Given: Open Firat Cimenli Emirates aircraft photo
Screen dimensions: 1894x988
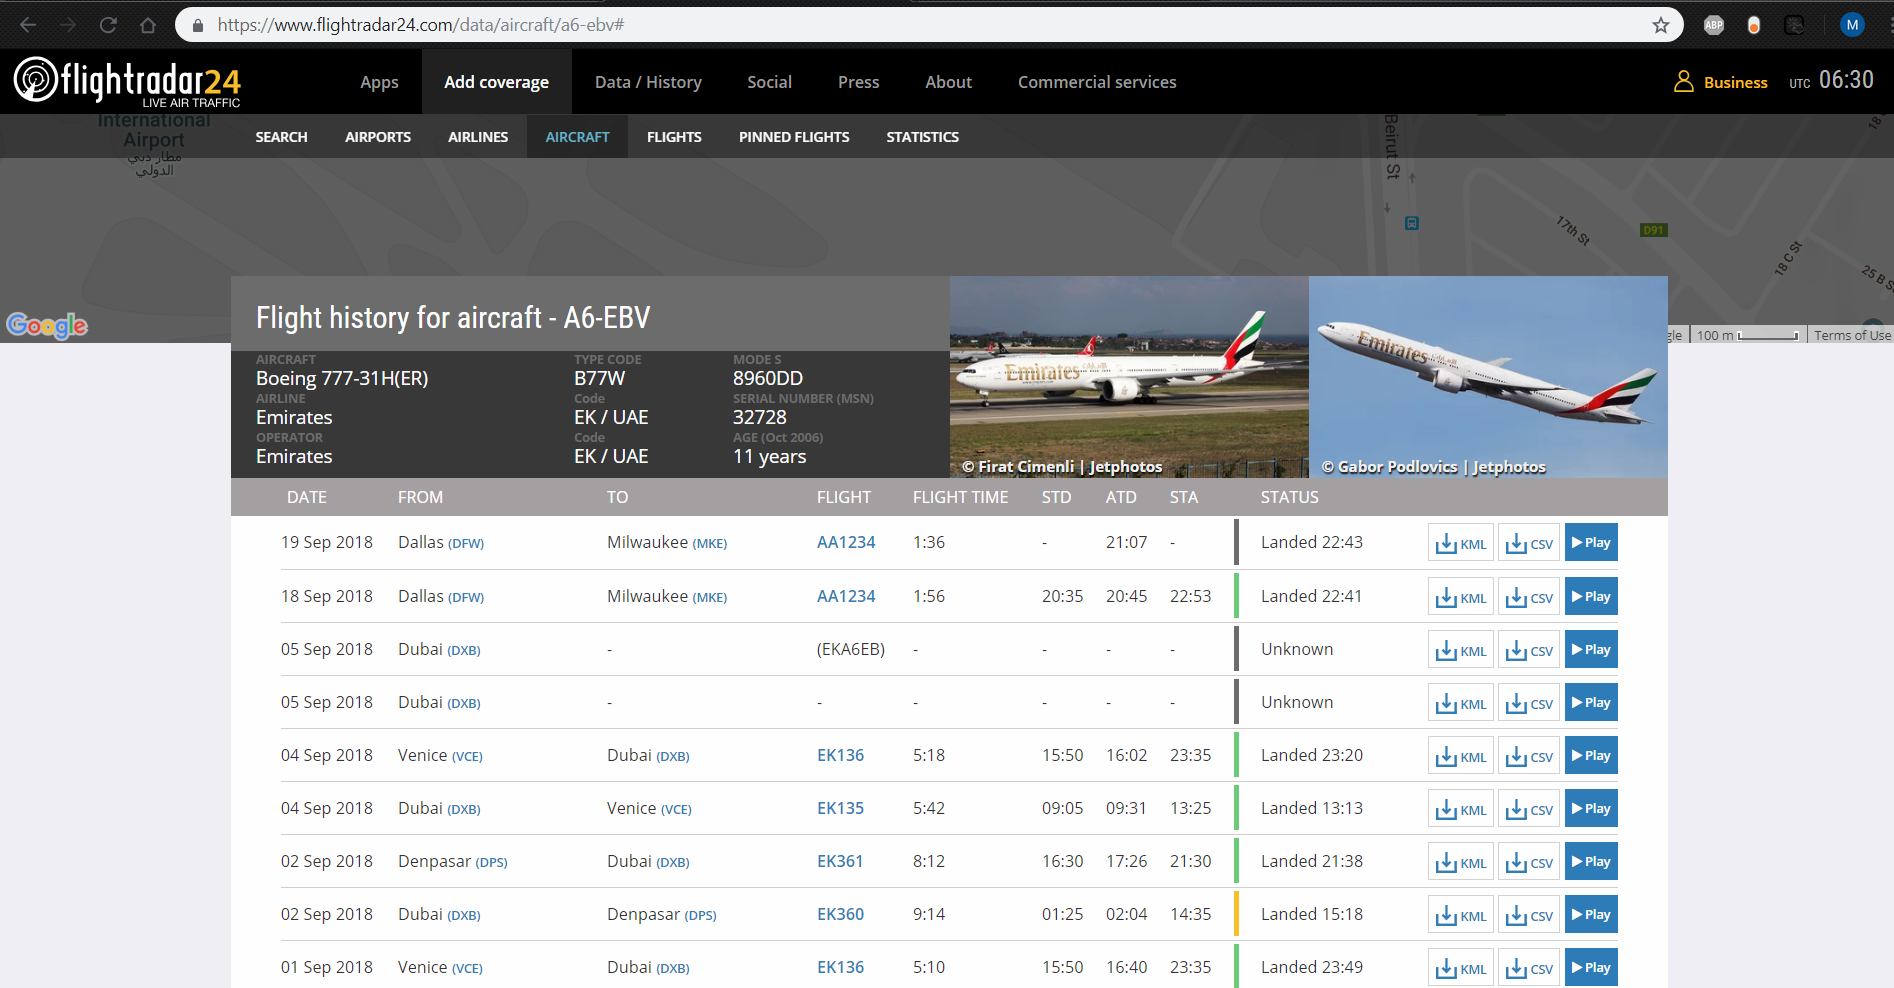Looking at the screenshot, I should tap(1129, 377).
